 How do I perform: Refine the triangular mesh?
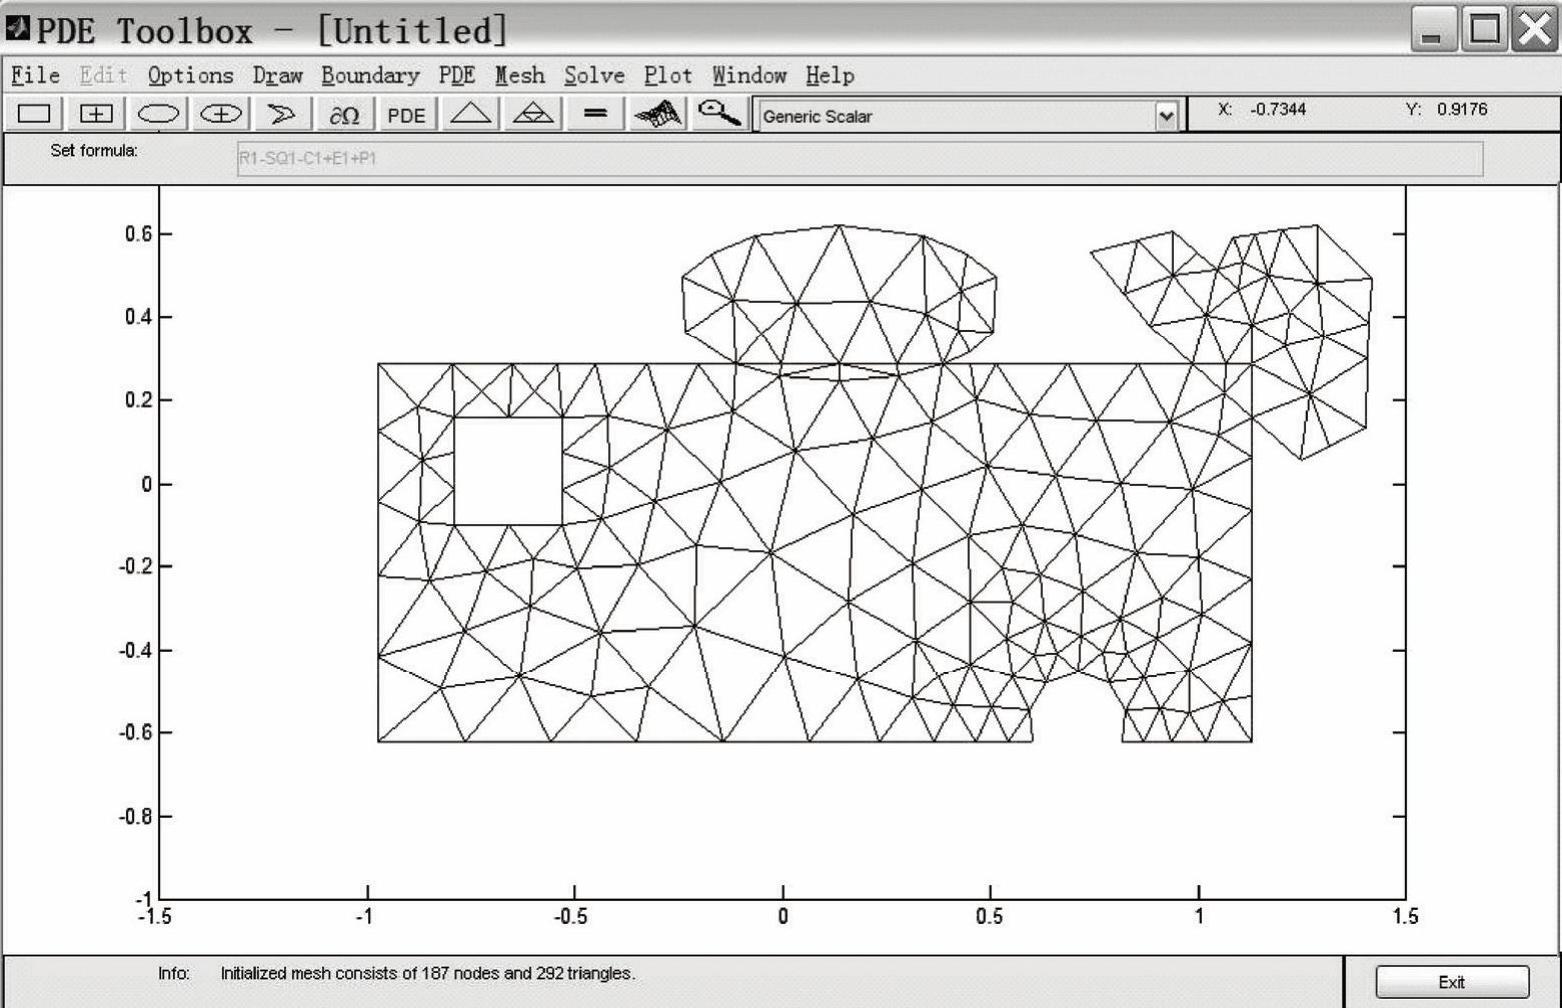coord(532,114)
